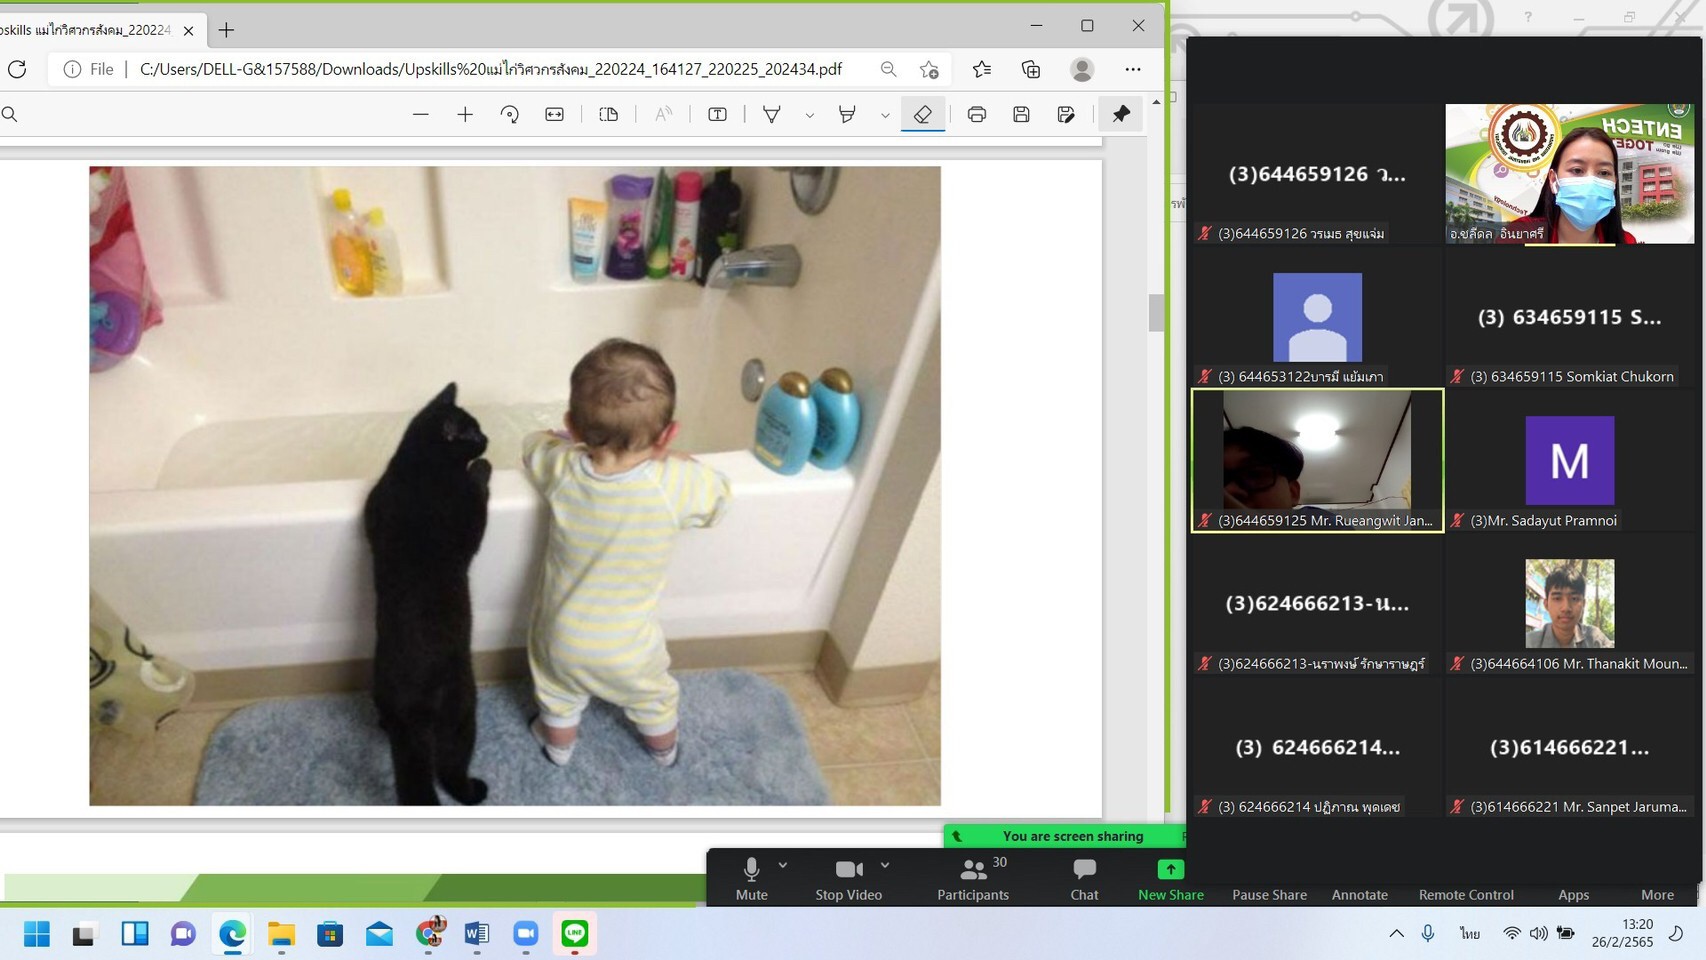Viewport: 1706px width, 960px height.
Task: Click the Rotate icon in PDF toolbar
Action: (x=510, y=114)
